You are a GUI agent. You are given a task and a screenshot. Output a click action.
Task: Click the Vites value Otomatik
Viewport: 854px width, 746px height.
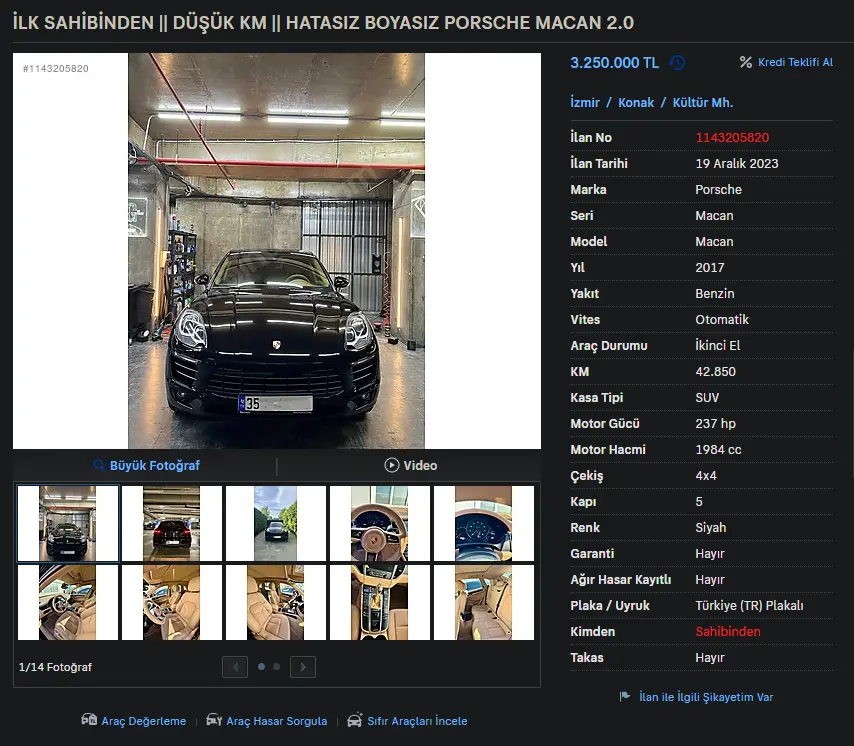(x=722, y=320)
